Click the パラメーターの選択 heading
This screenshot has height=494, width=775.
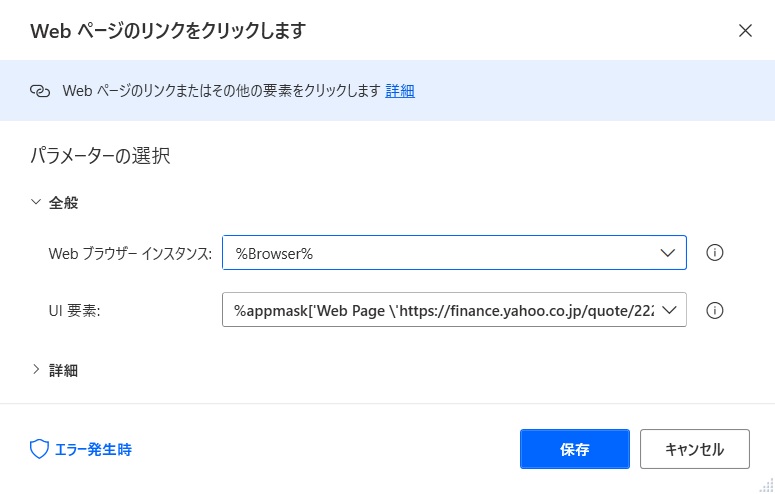point(100,156)
